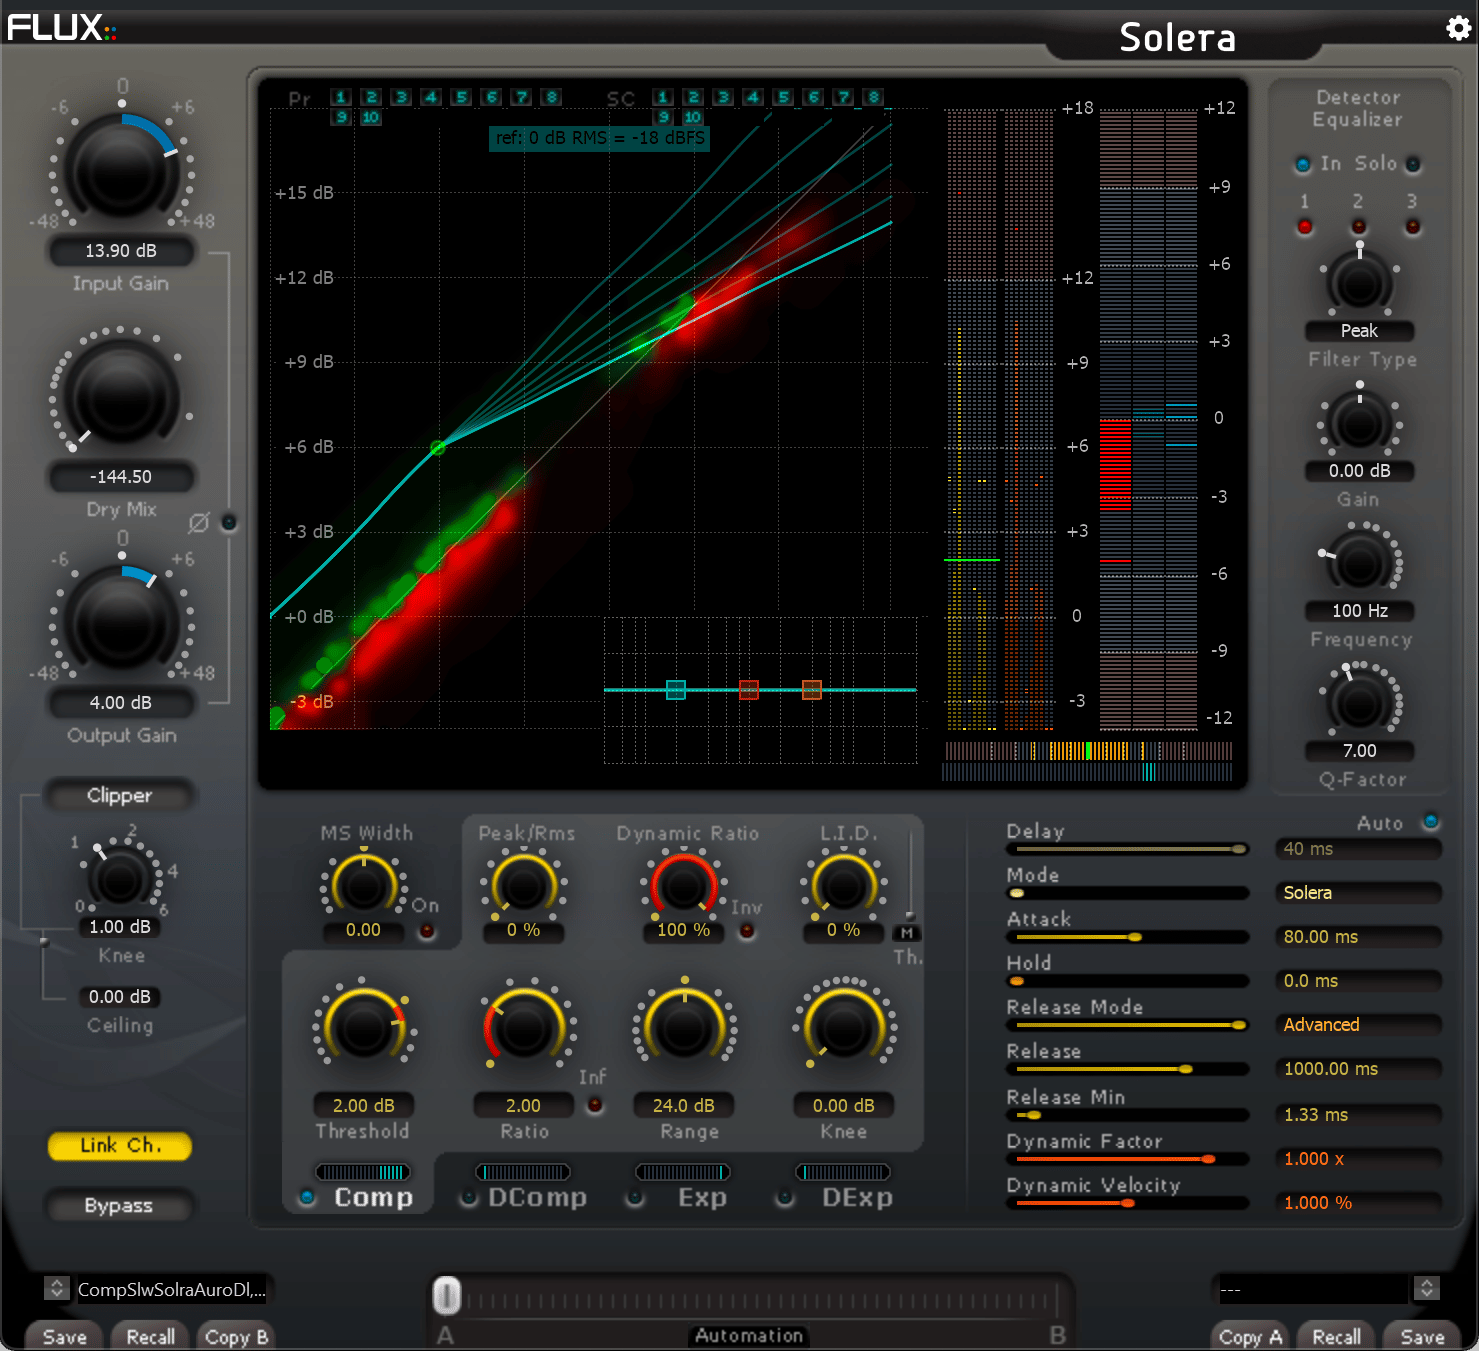Click the Input Gain knob
The height and width of the screenshot is (1351, 1479).
click(122, 167)
